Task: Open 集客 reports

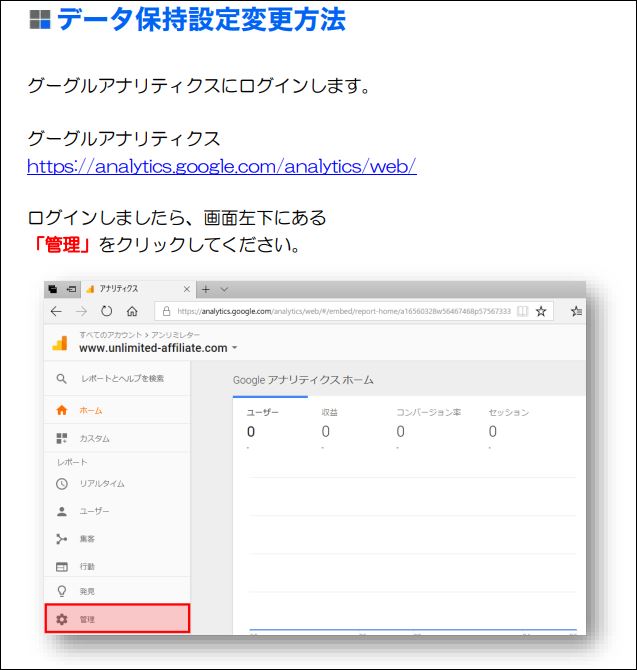Action: coord(117,539)
